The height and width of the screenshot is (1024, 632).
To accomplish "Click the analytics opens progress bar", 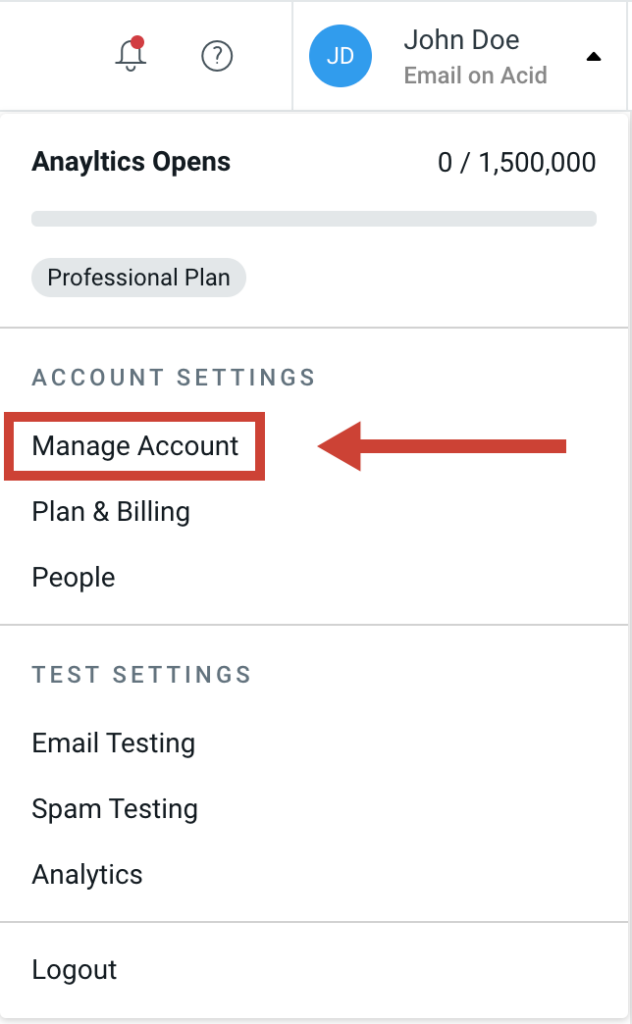I will tap(314, 219).
